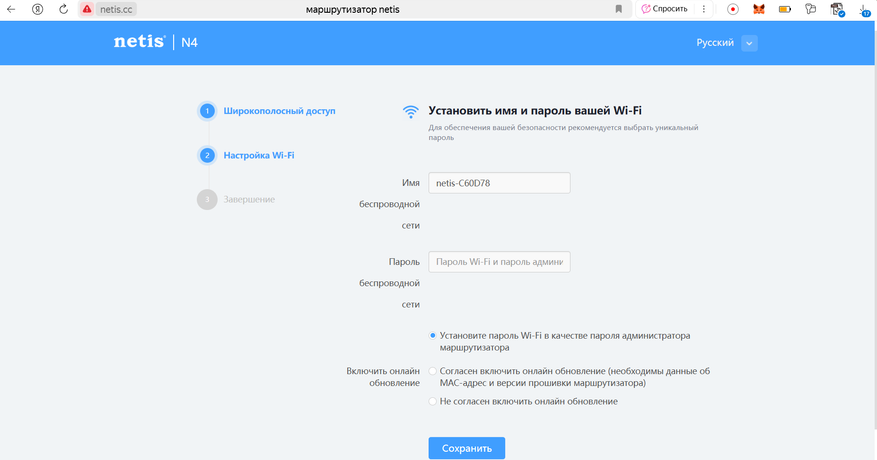Image resolution: width=877 pixels, height=460 pixels.
Task: Open the extensions puzzle icon
Action: coord(810,9)
